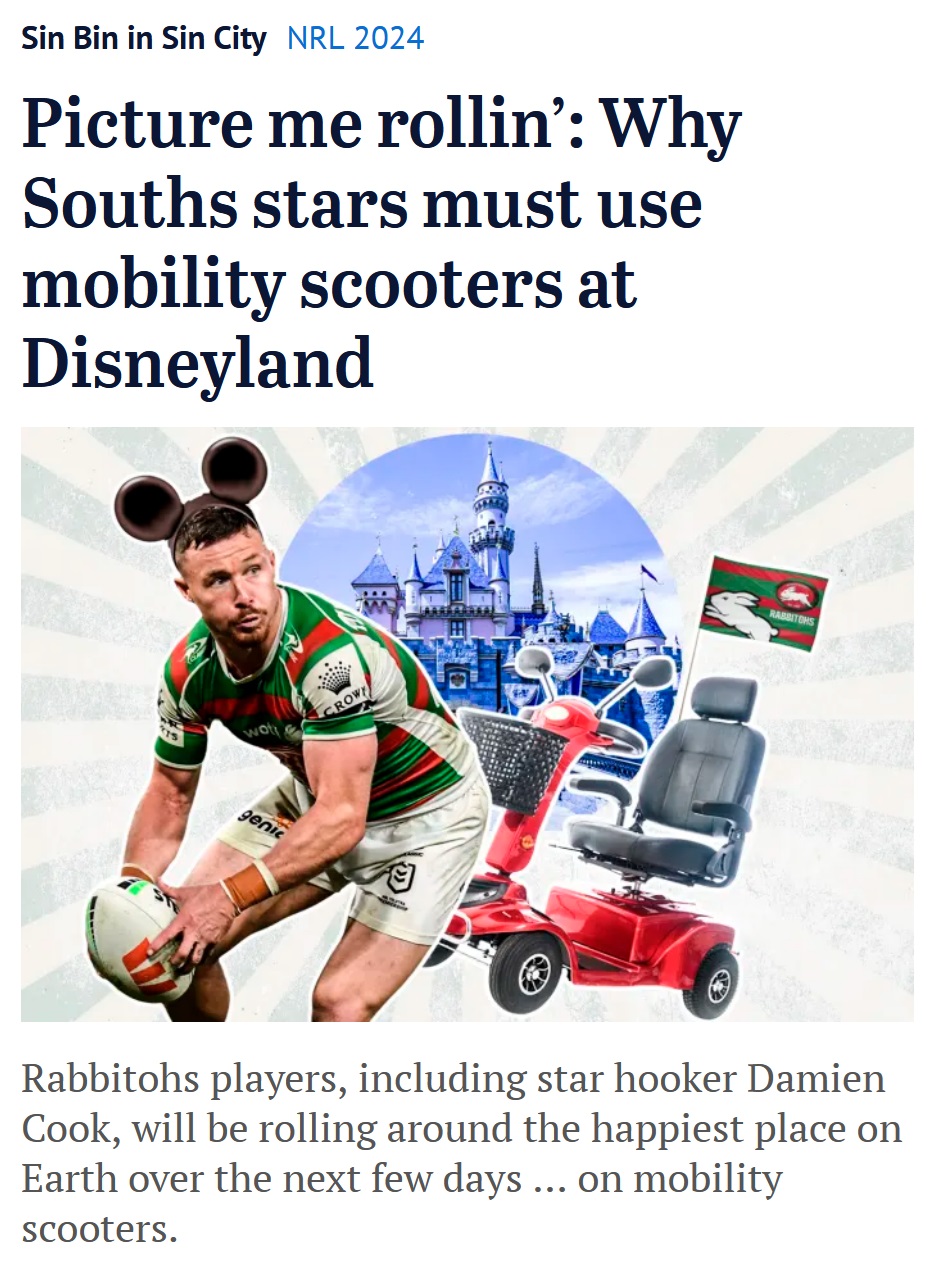
Task: Click the article summary paragraph
Action: coord(462,1154)
